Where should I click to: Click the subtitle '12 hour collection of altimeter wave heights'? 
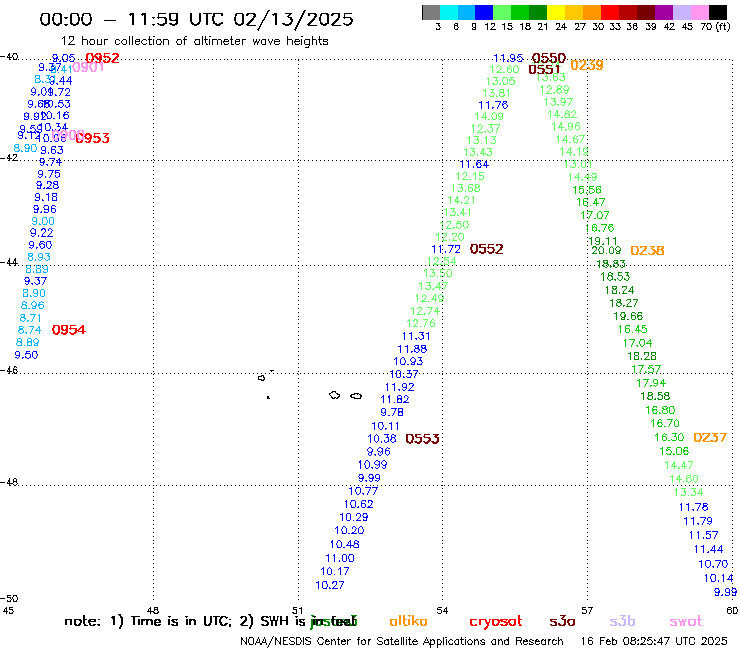point(194,41)
